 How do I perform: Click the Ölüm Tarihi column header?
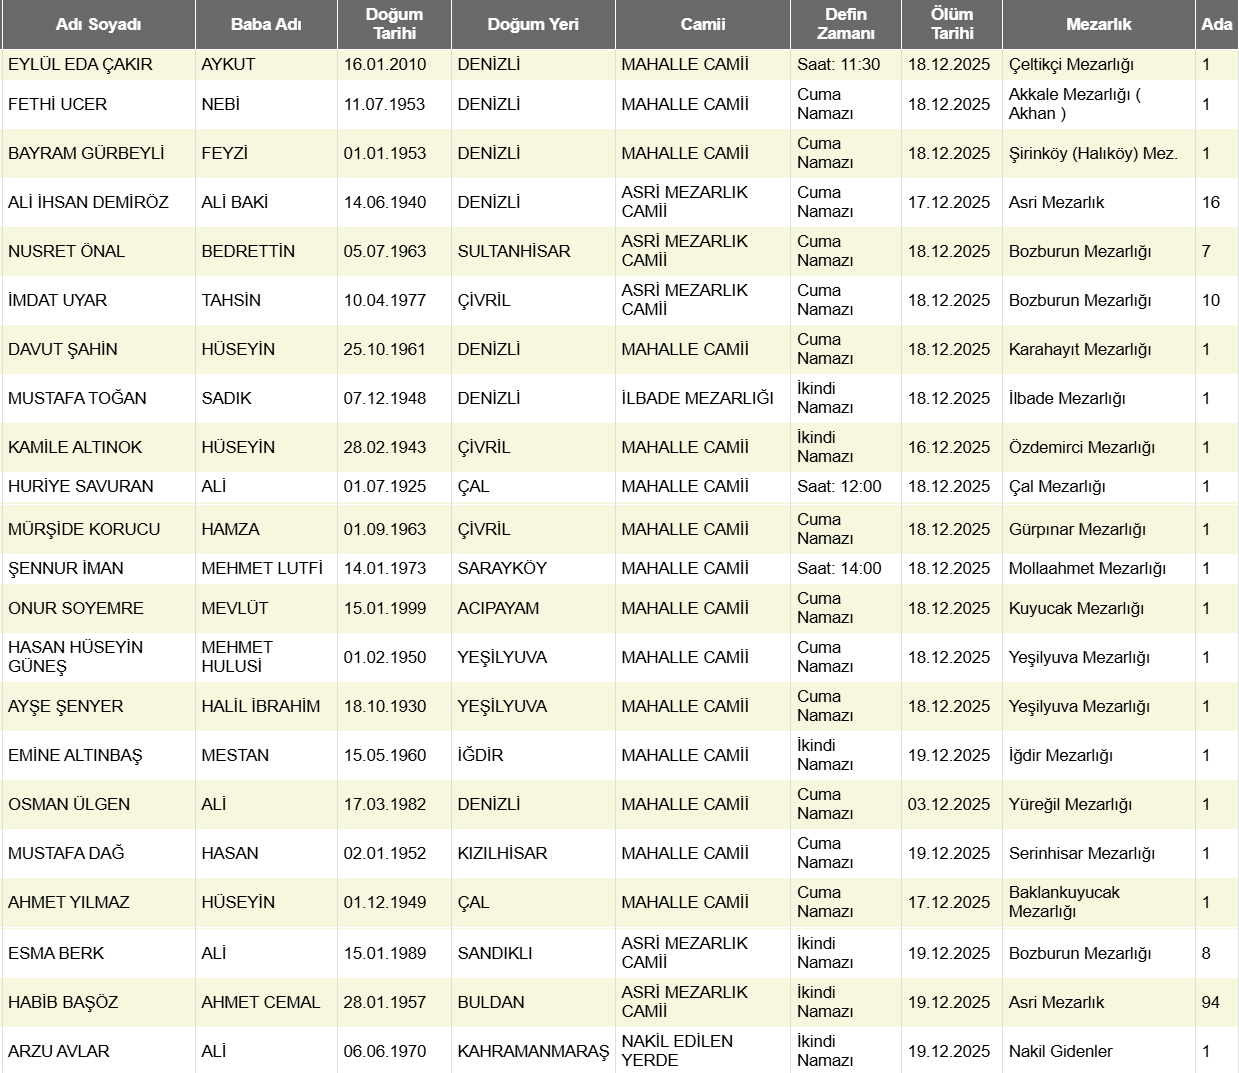coord(952,24)
